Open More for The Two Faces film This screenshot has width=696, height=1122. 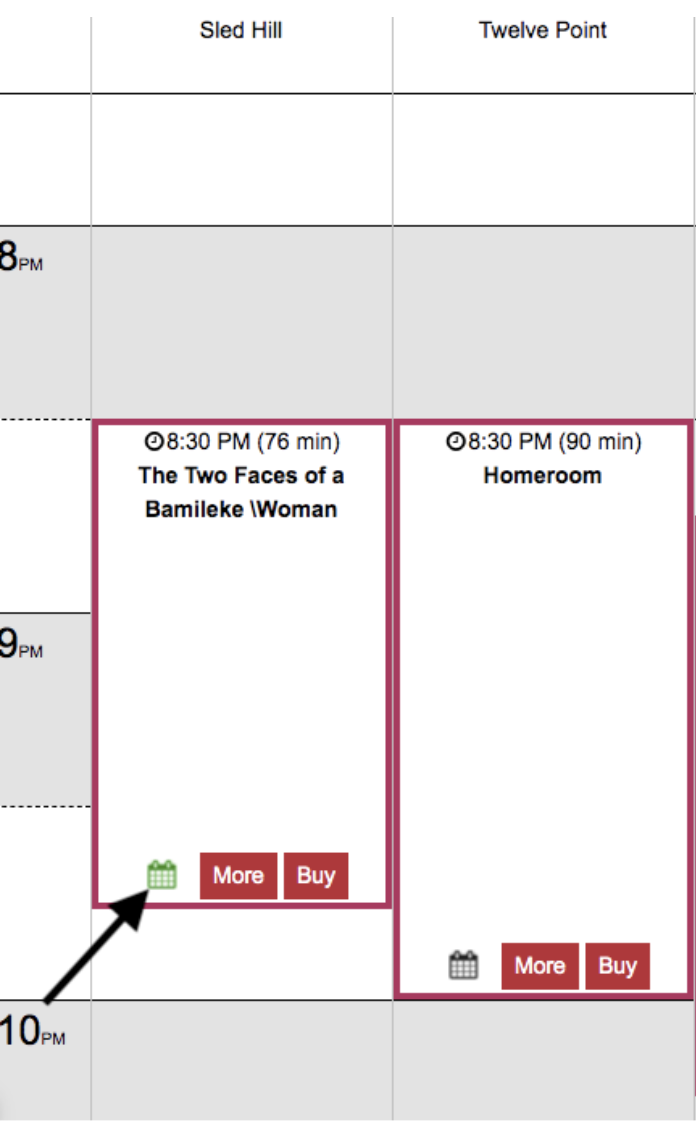click(x=238, y=875)
